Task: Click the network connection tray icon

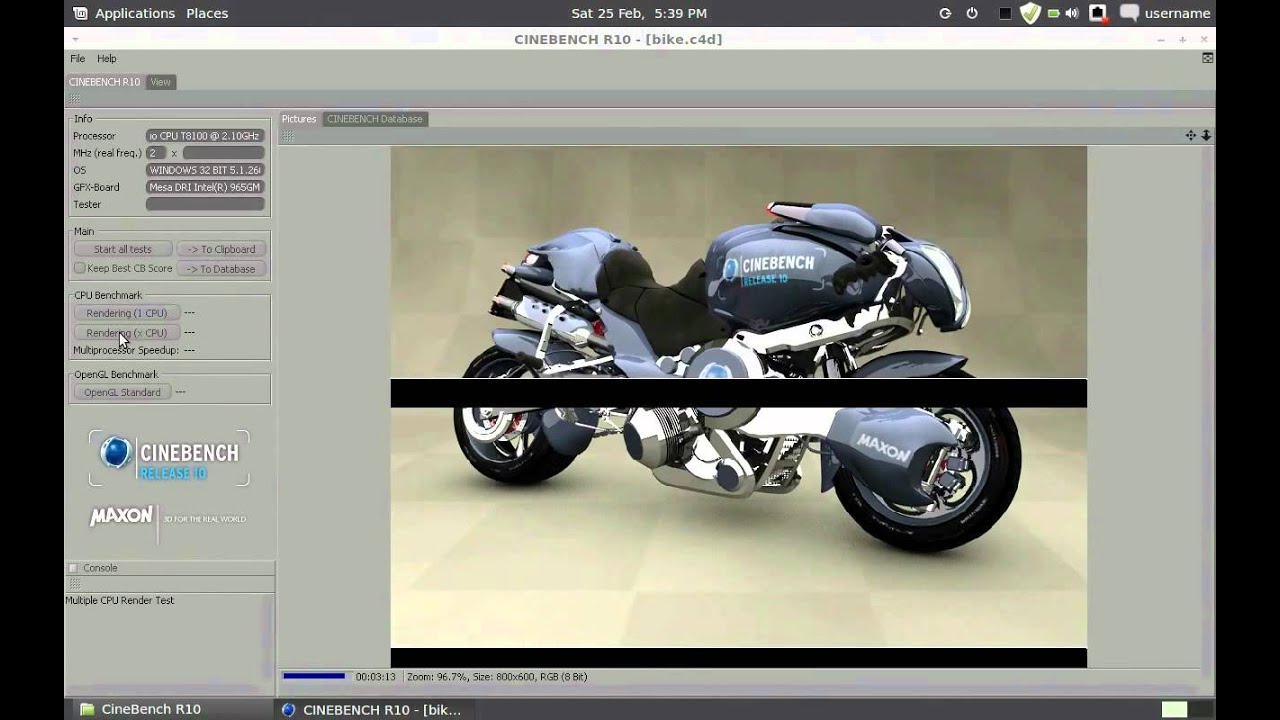Action: (1097, 13)
